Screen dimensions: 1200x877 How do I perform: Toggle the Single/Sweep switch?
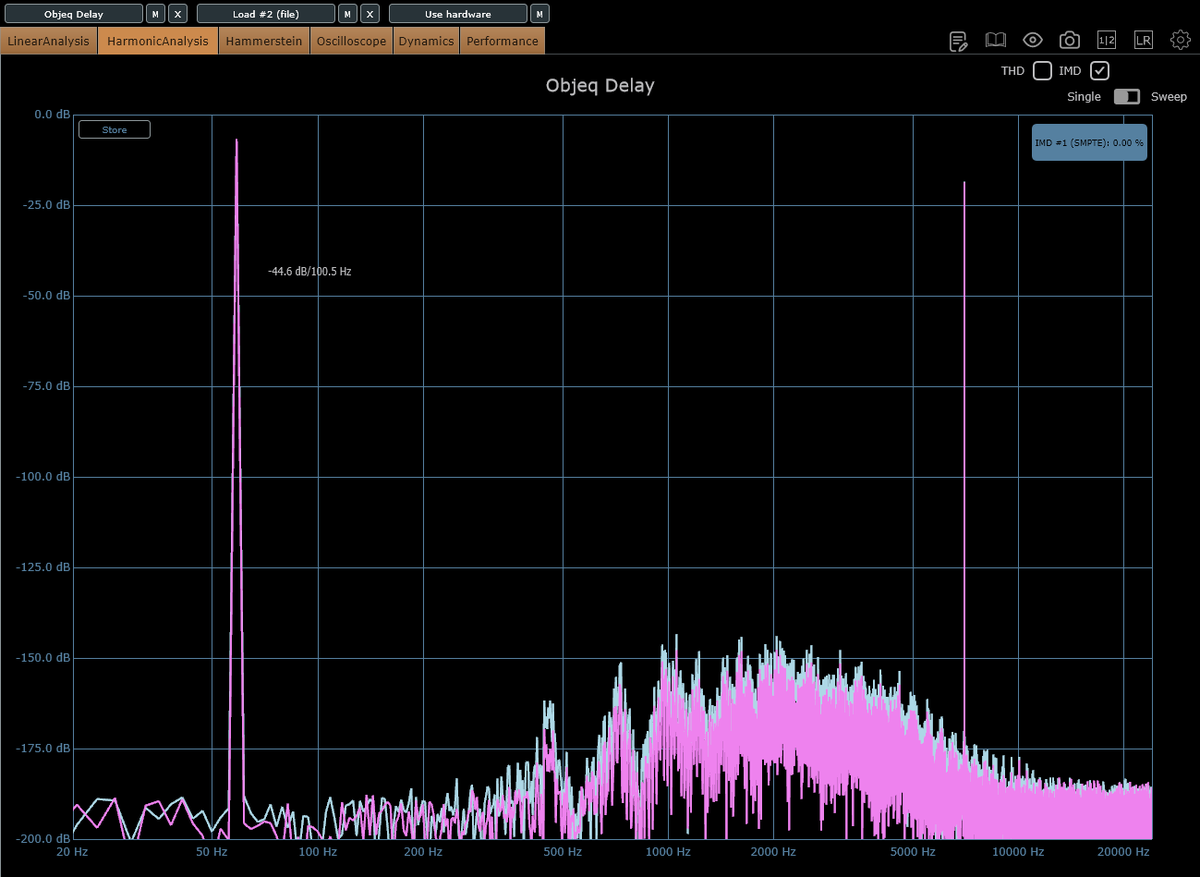tap(1127, 97)
